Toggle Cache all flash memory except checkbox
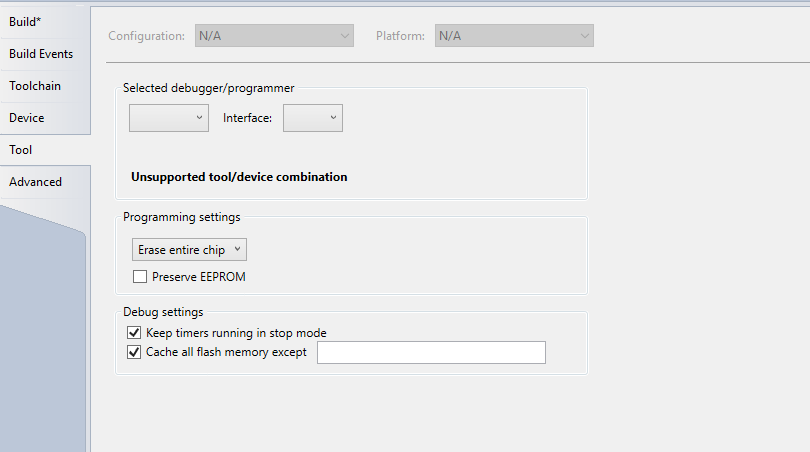This screenshot has height=452, width=810. pyautogui.click(x=135, y=352)
